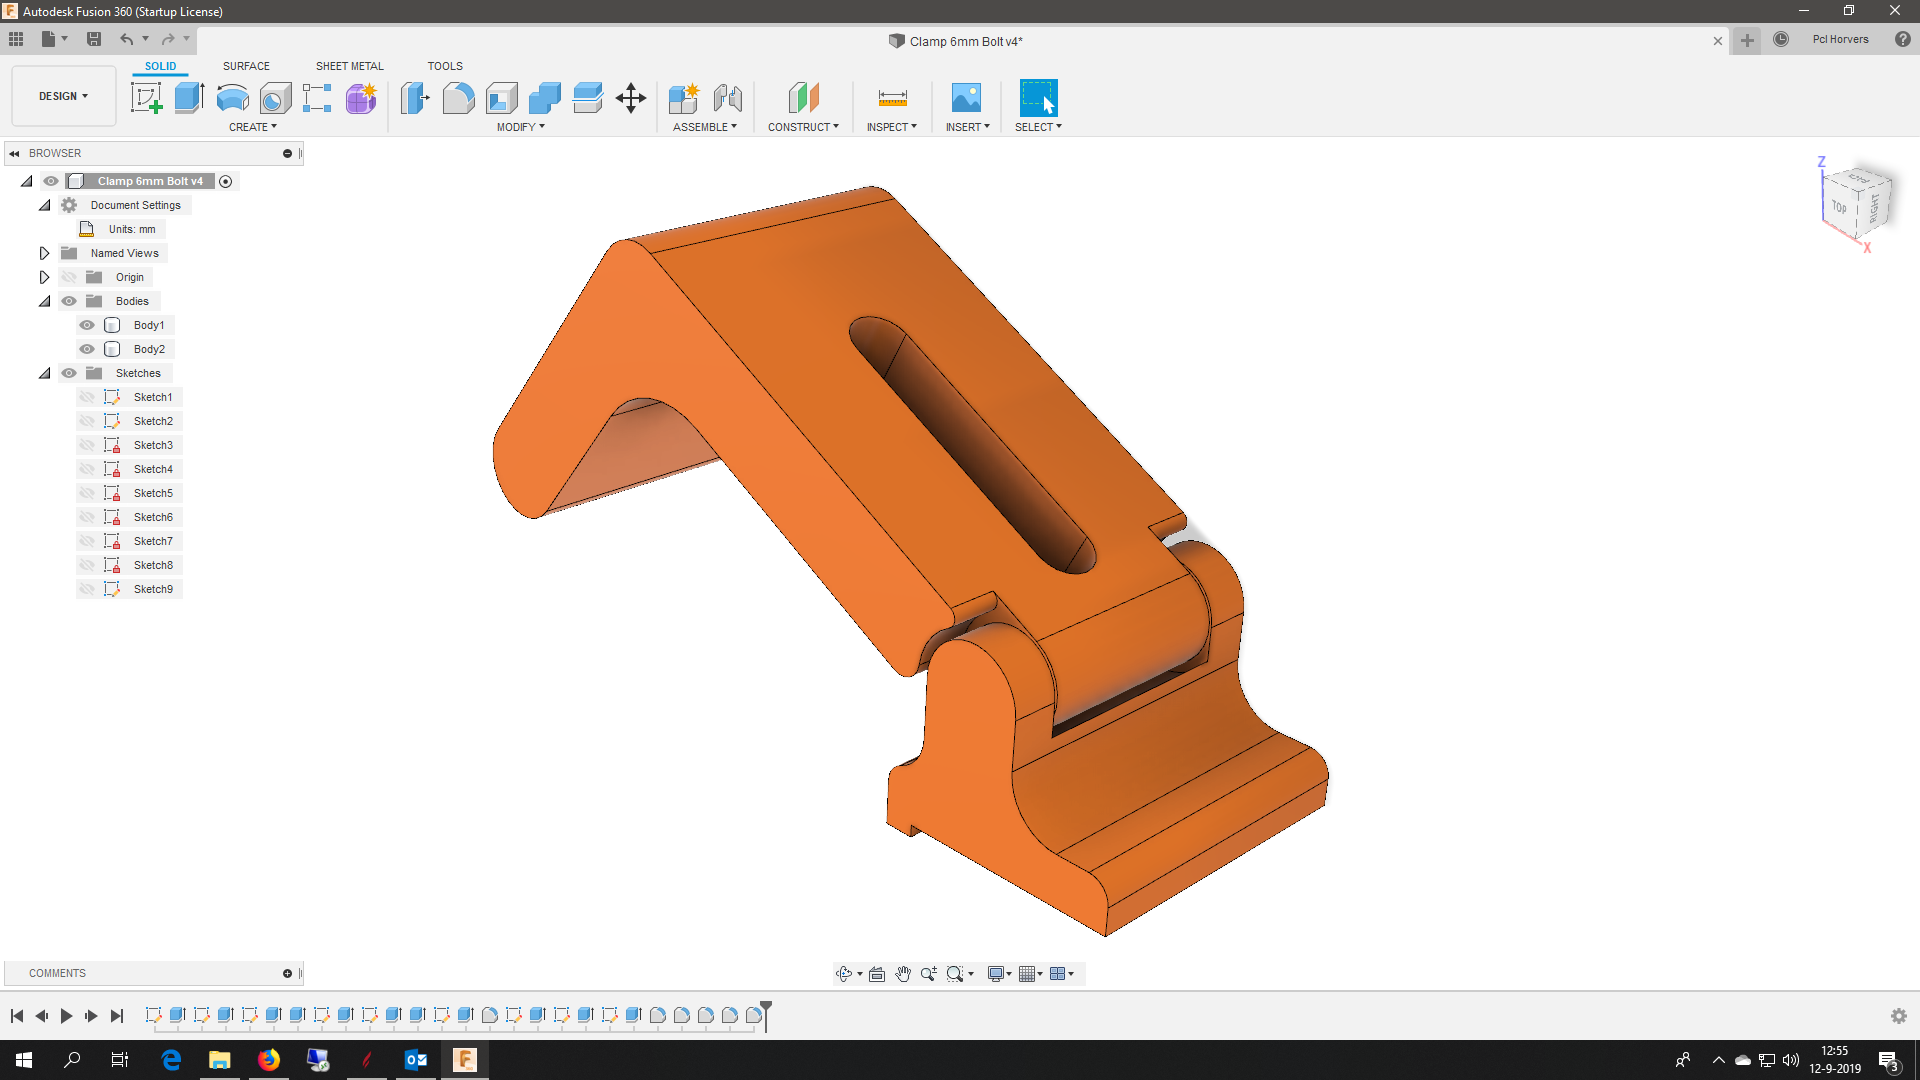The width and height of the screenshot is (1920, 1080).
Task: Jump to end of timeline
Action: point(117,1016)
